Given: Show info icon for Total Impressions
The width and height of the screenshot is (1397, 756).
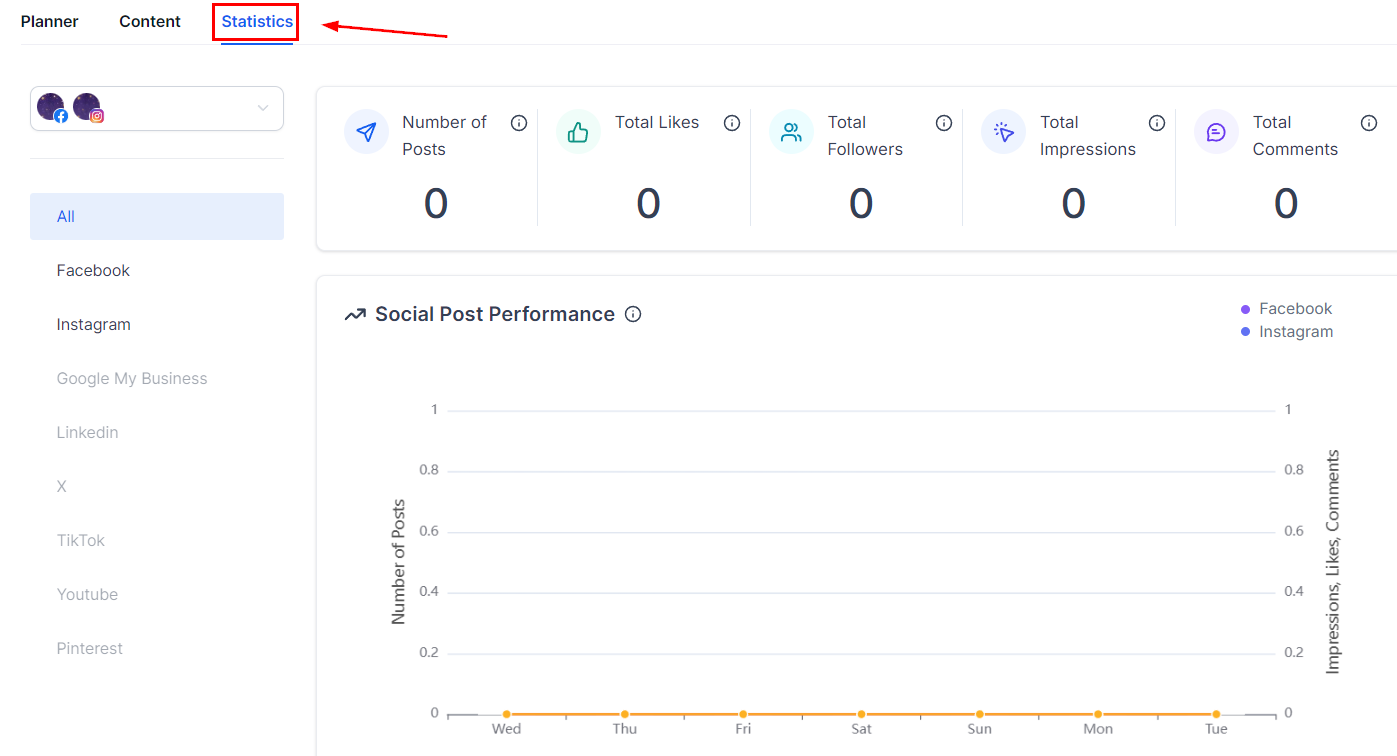Looking at the screenshot, I should 1157,123.
